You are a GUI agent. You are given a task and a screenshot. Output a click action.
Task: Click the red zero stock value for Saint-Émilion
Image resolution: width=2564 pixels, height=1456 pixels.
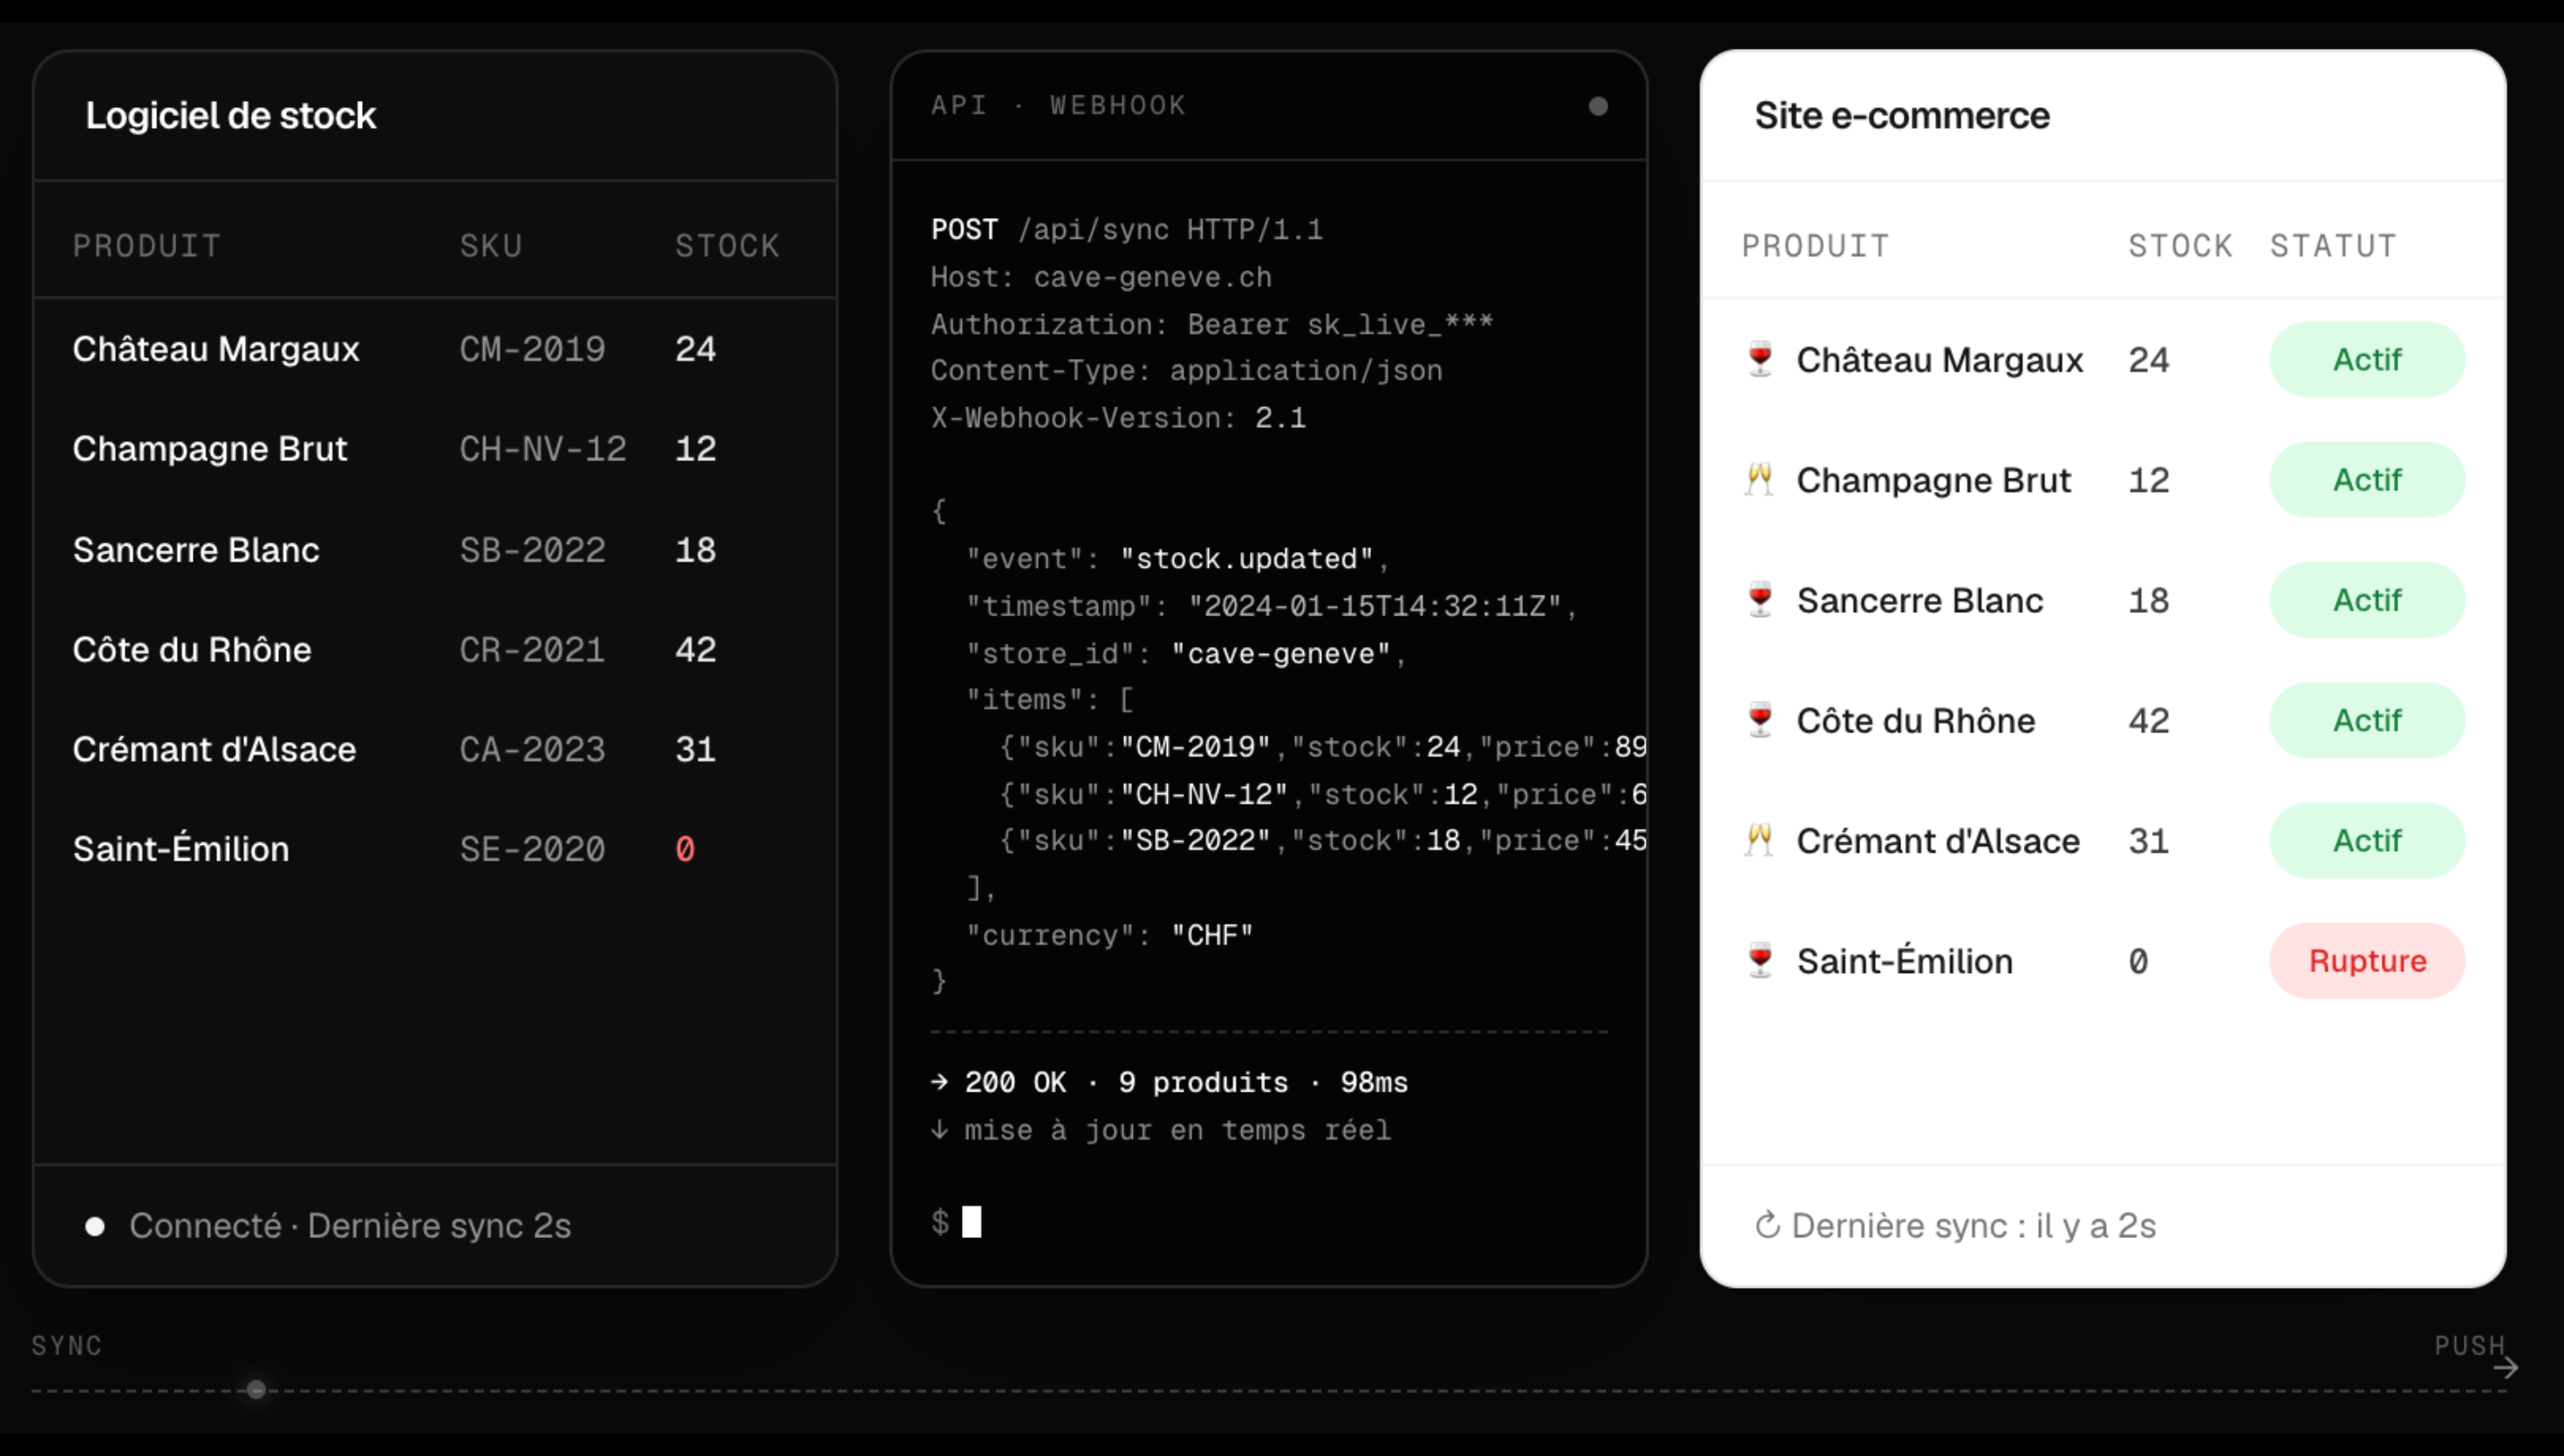pos(685,849)
